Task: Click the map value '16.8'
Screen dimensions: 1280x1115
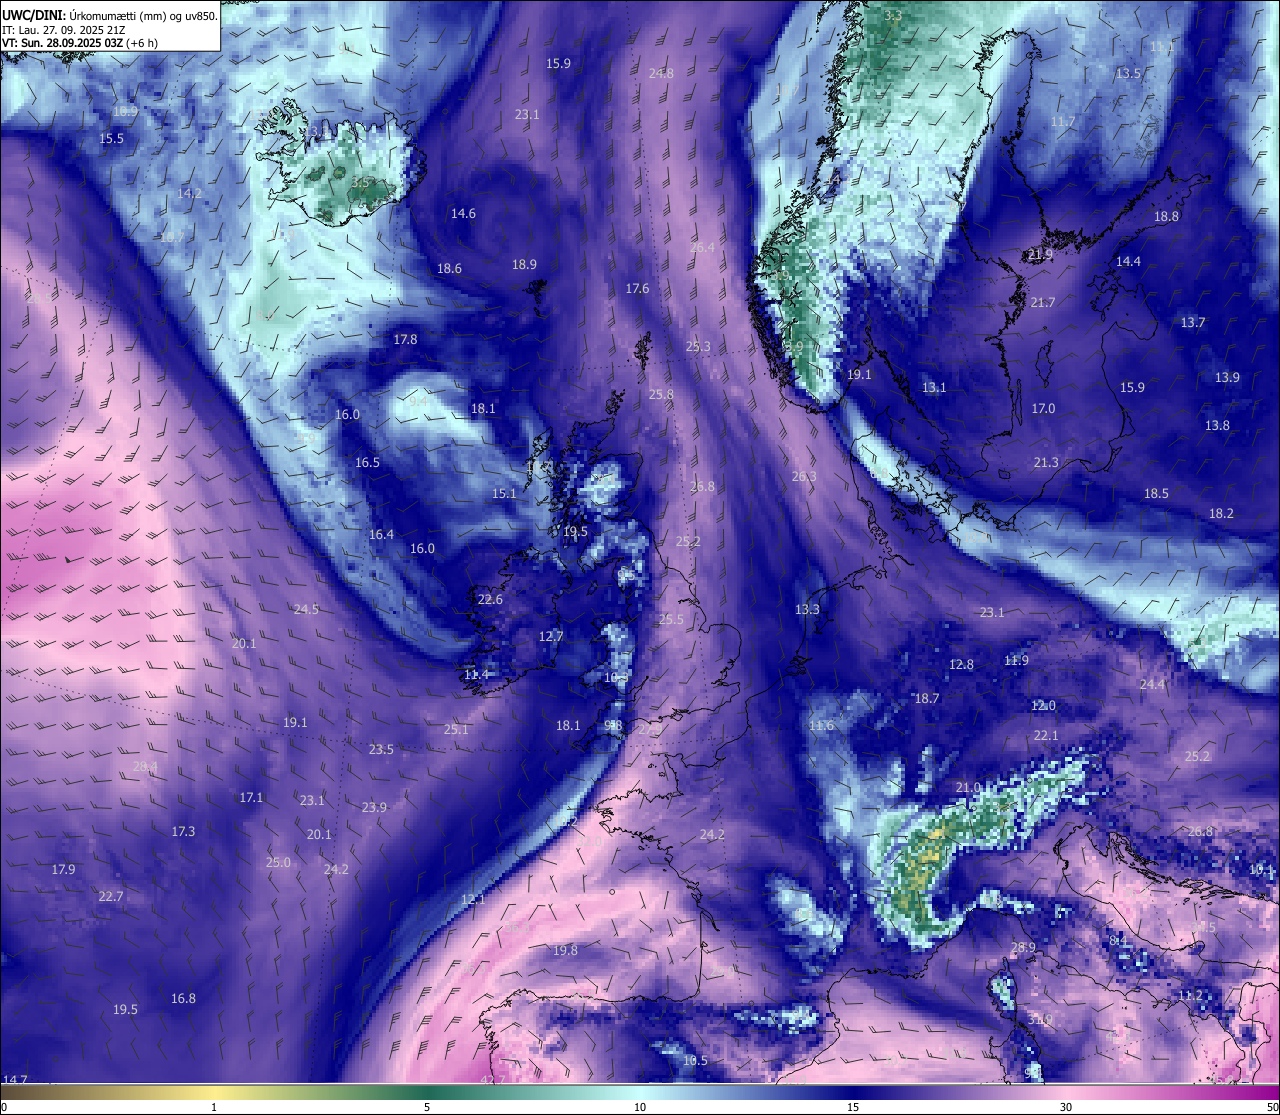Action: [183, 999]
